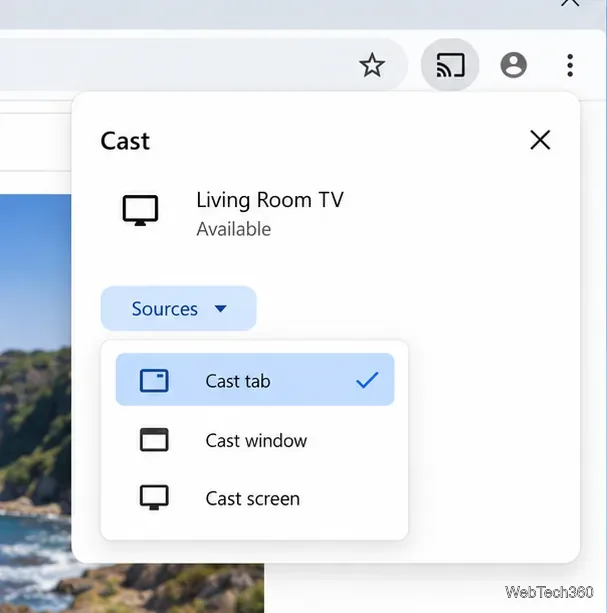607x613 pixels.
Task: Open the profile avatar menu
Action: pos(513,65)
